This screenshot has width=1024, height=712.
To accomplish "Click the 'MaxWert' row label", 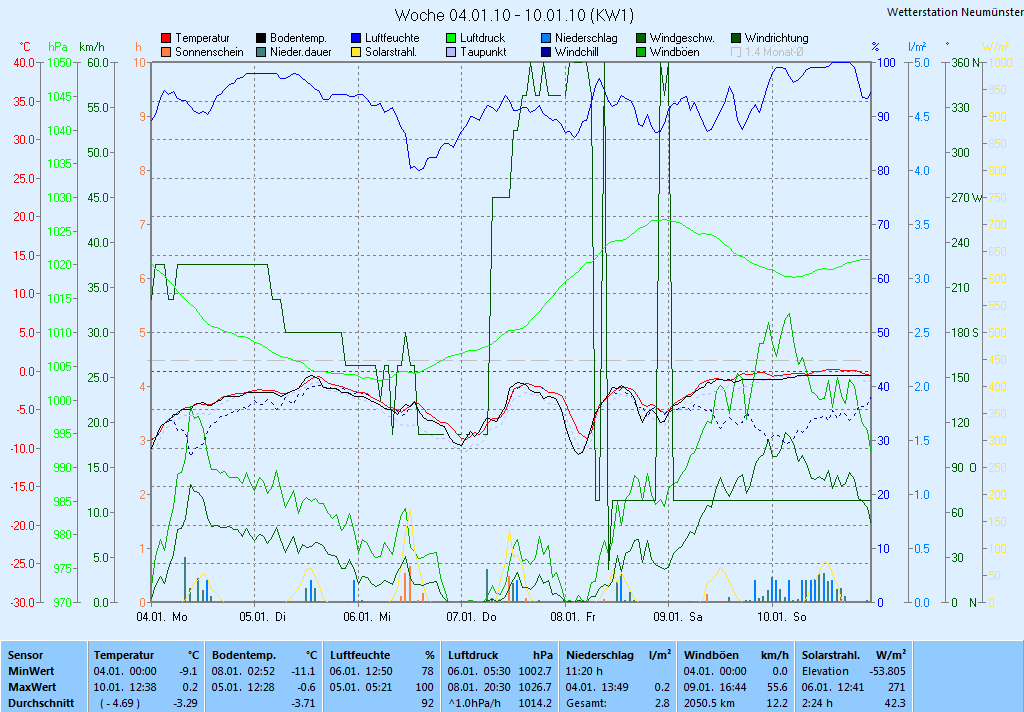I will point(32,688).
